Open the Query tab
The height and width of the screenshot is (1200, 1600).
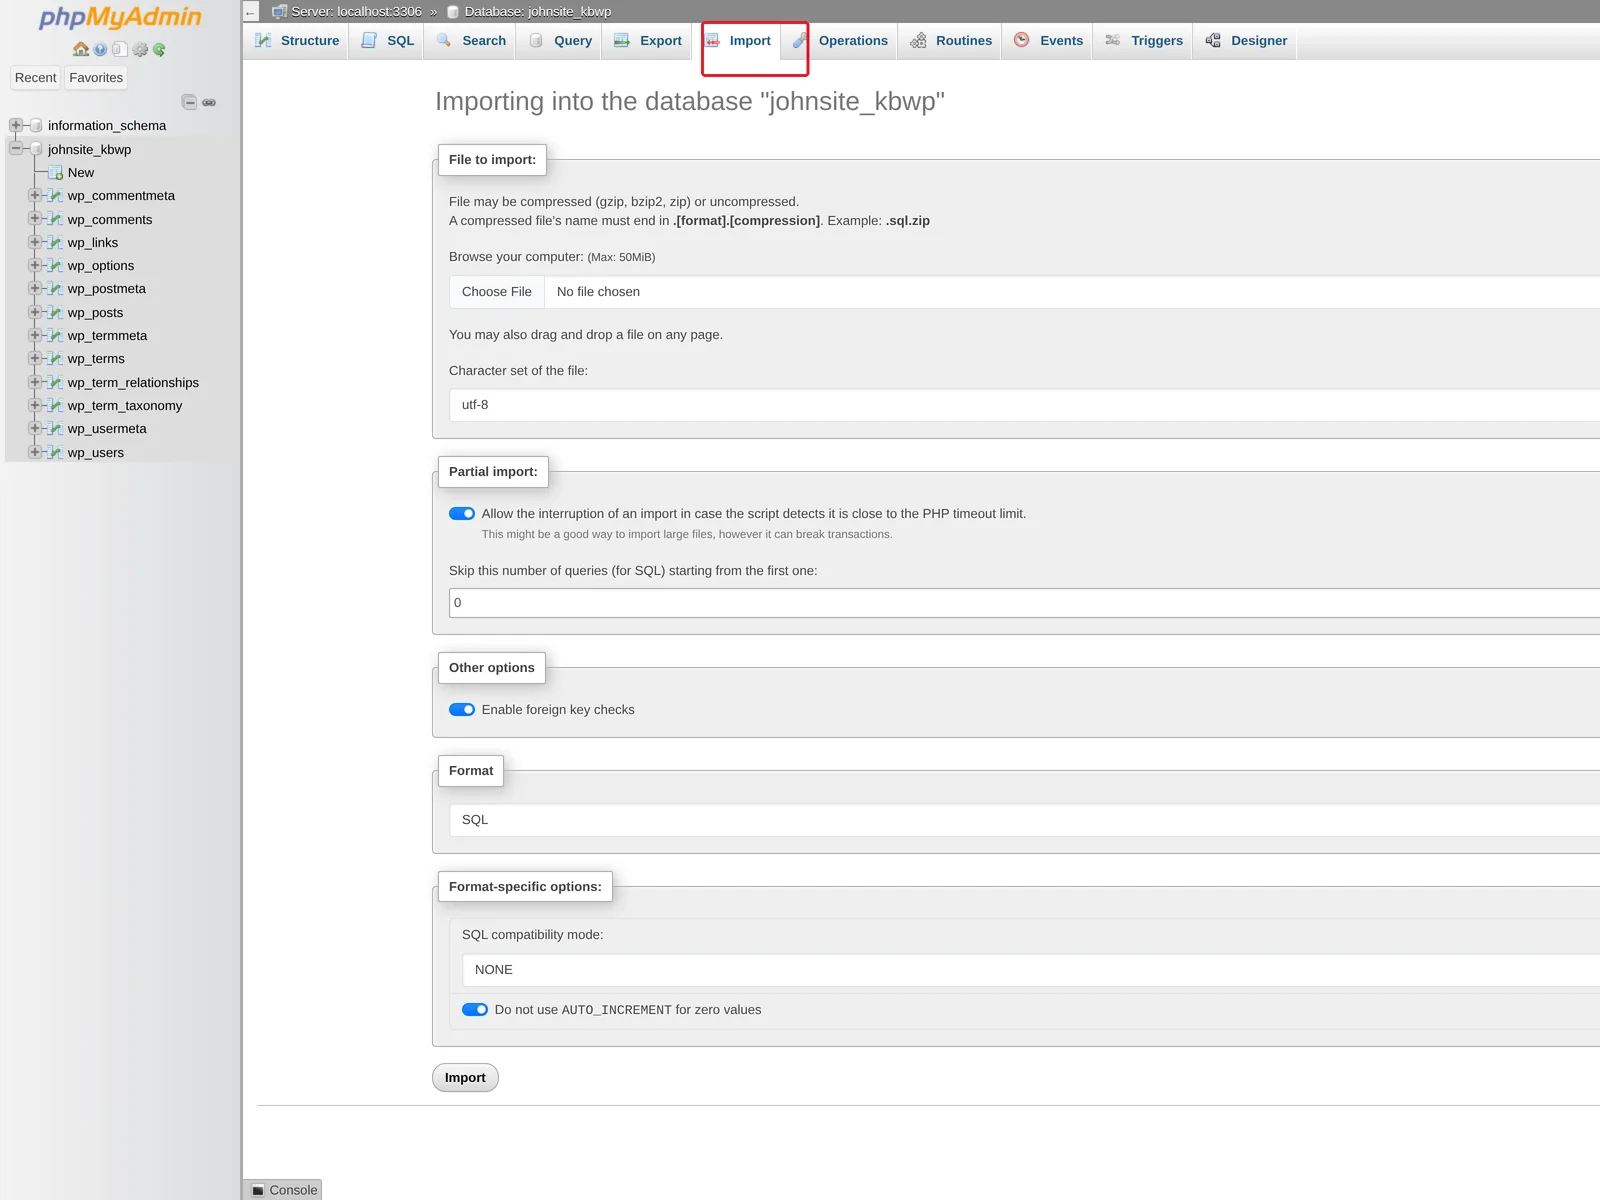(x=560, y=41)
